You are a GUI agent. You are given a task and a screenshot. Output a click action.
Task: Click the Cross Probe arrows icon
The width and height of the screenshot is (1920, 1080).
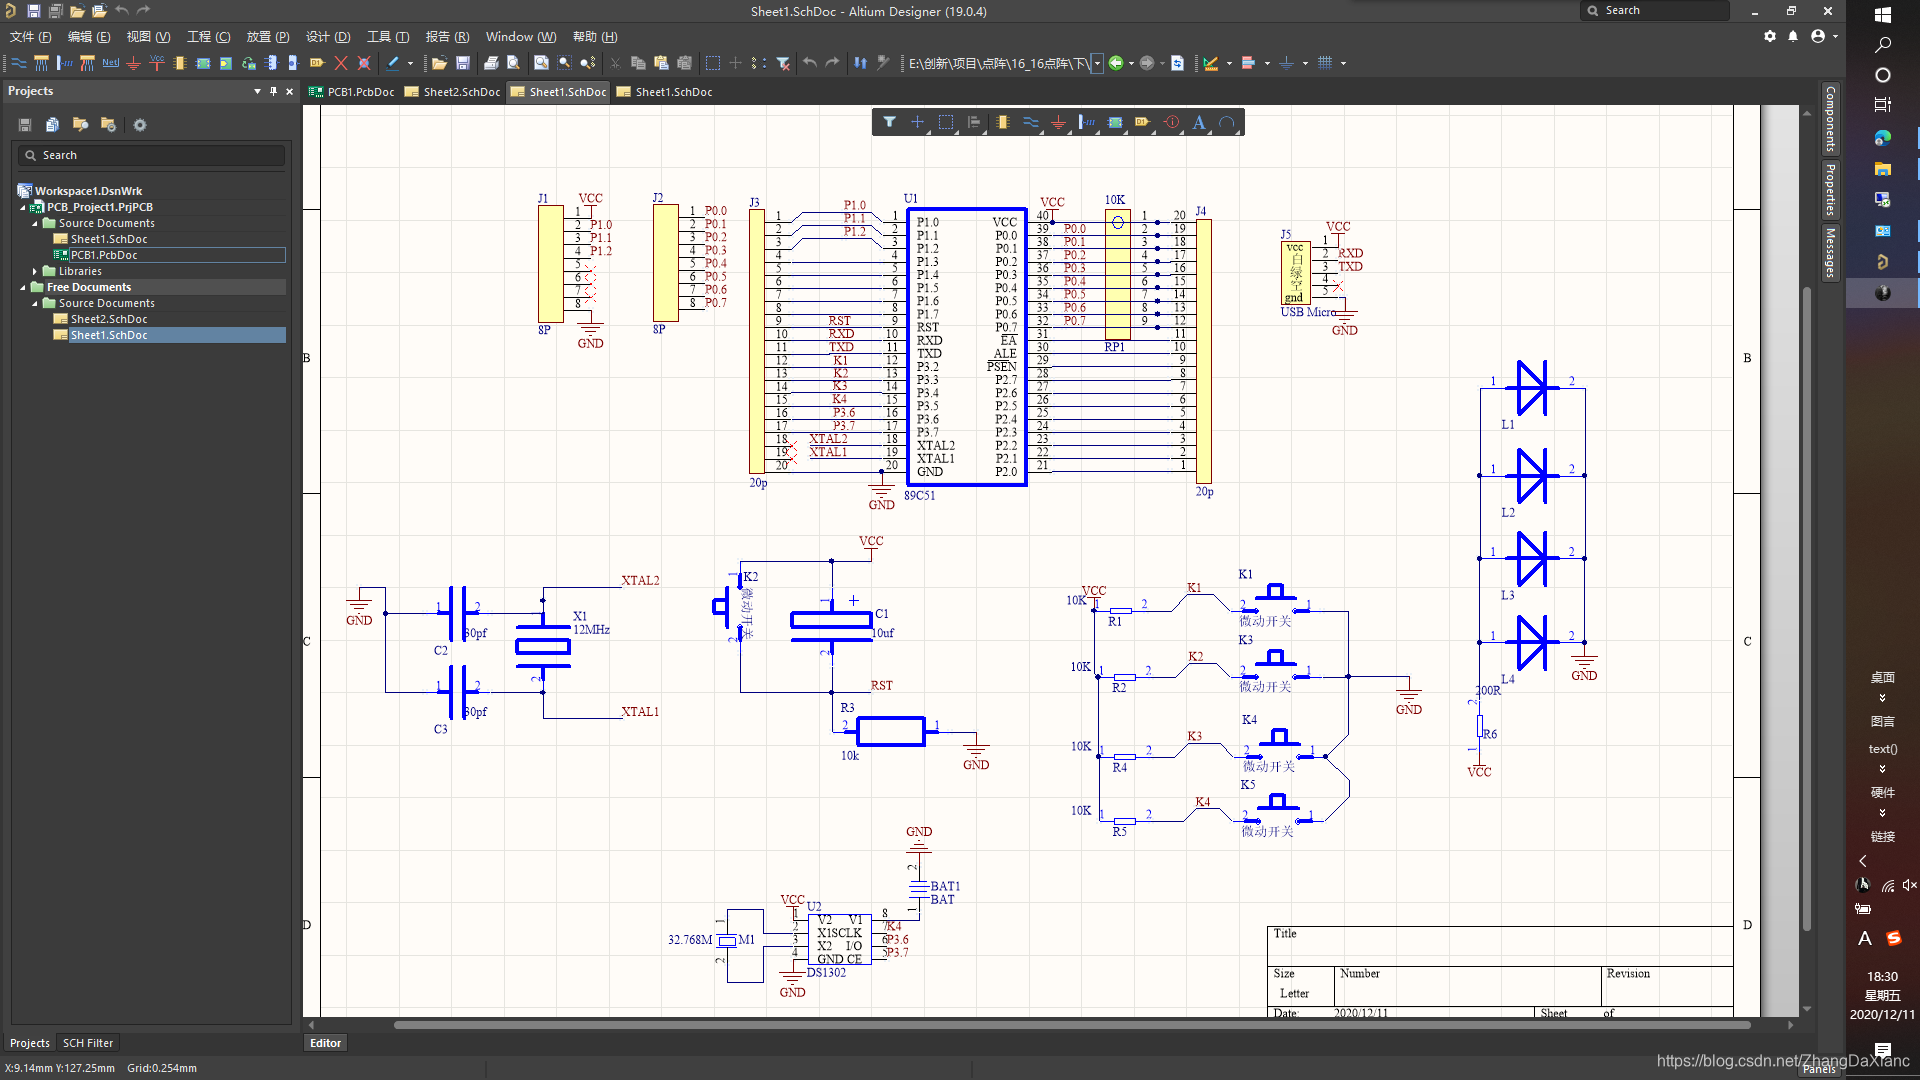point(860,63)
